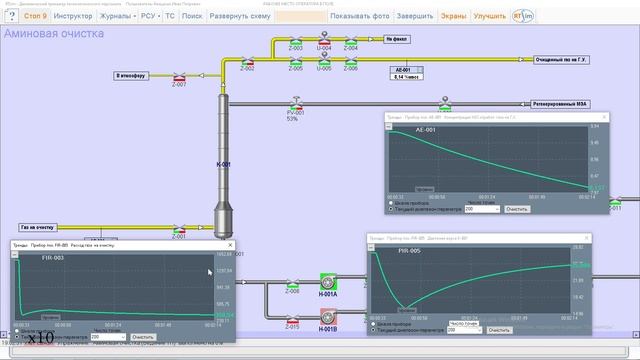Select valve Z-007 on the atmosphere line
Screen dimensions: 640x360
tap(179, 77)
